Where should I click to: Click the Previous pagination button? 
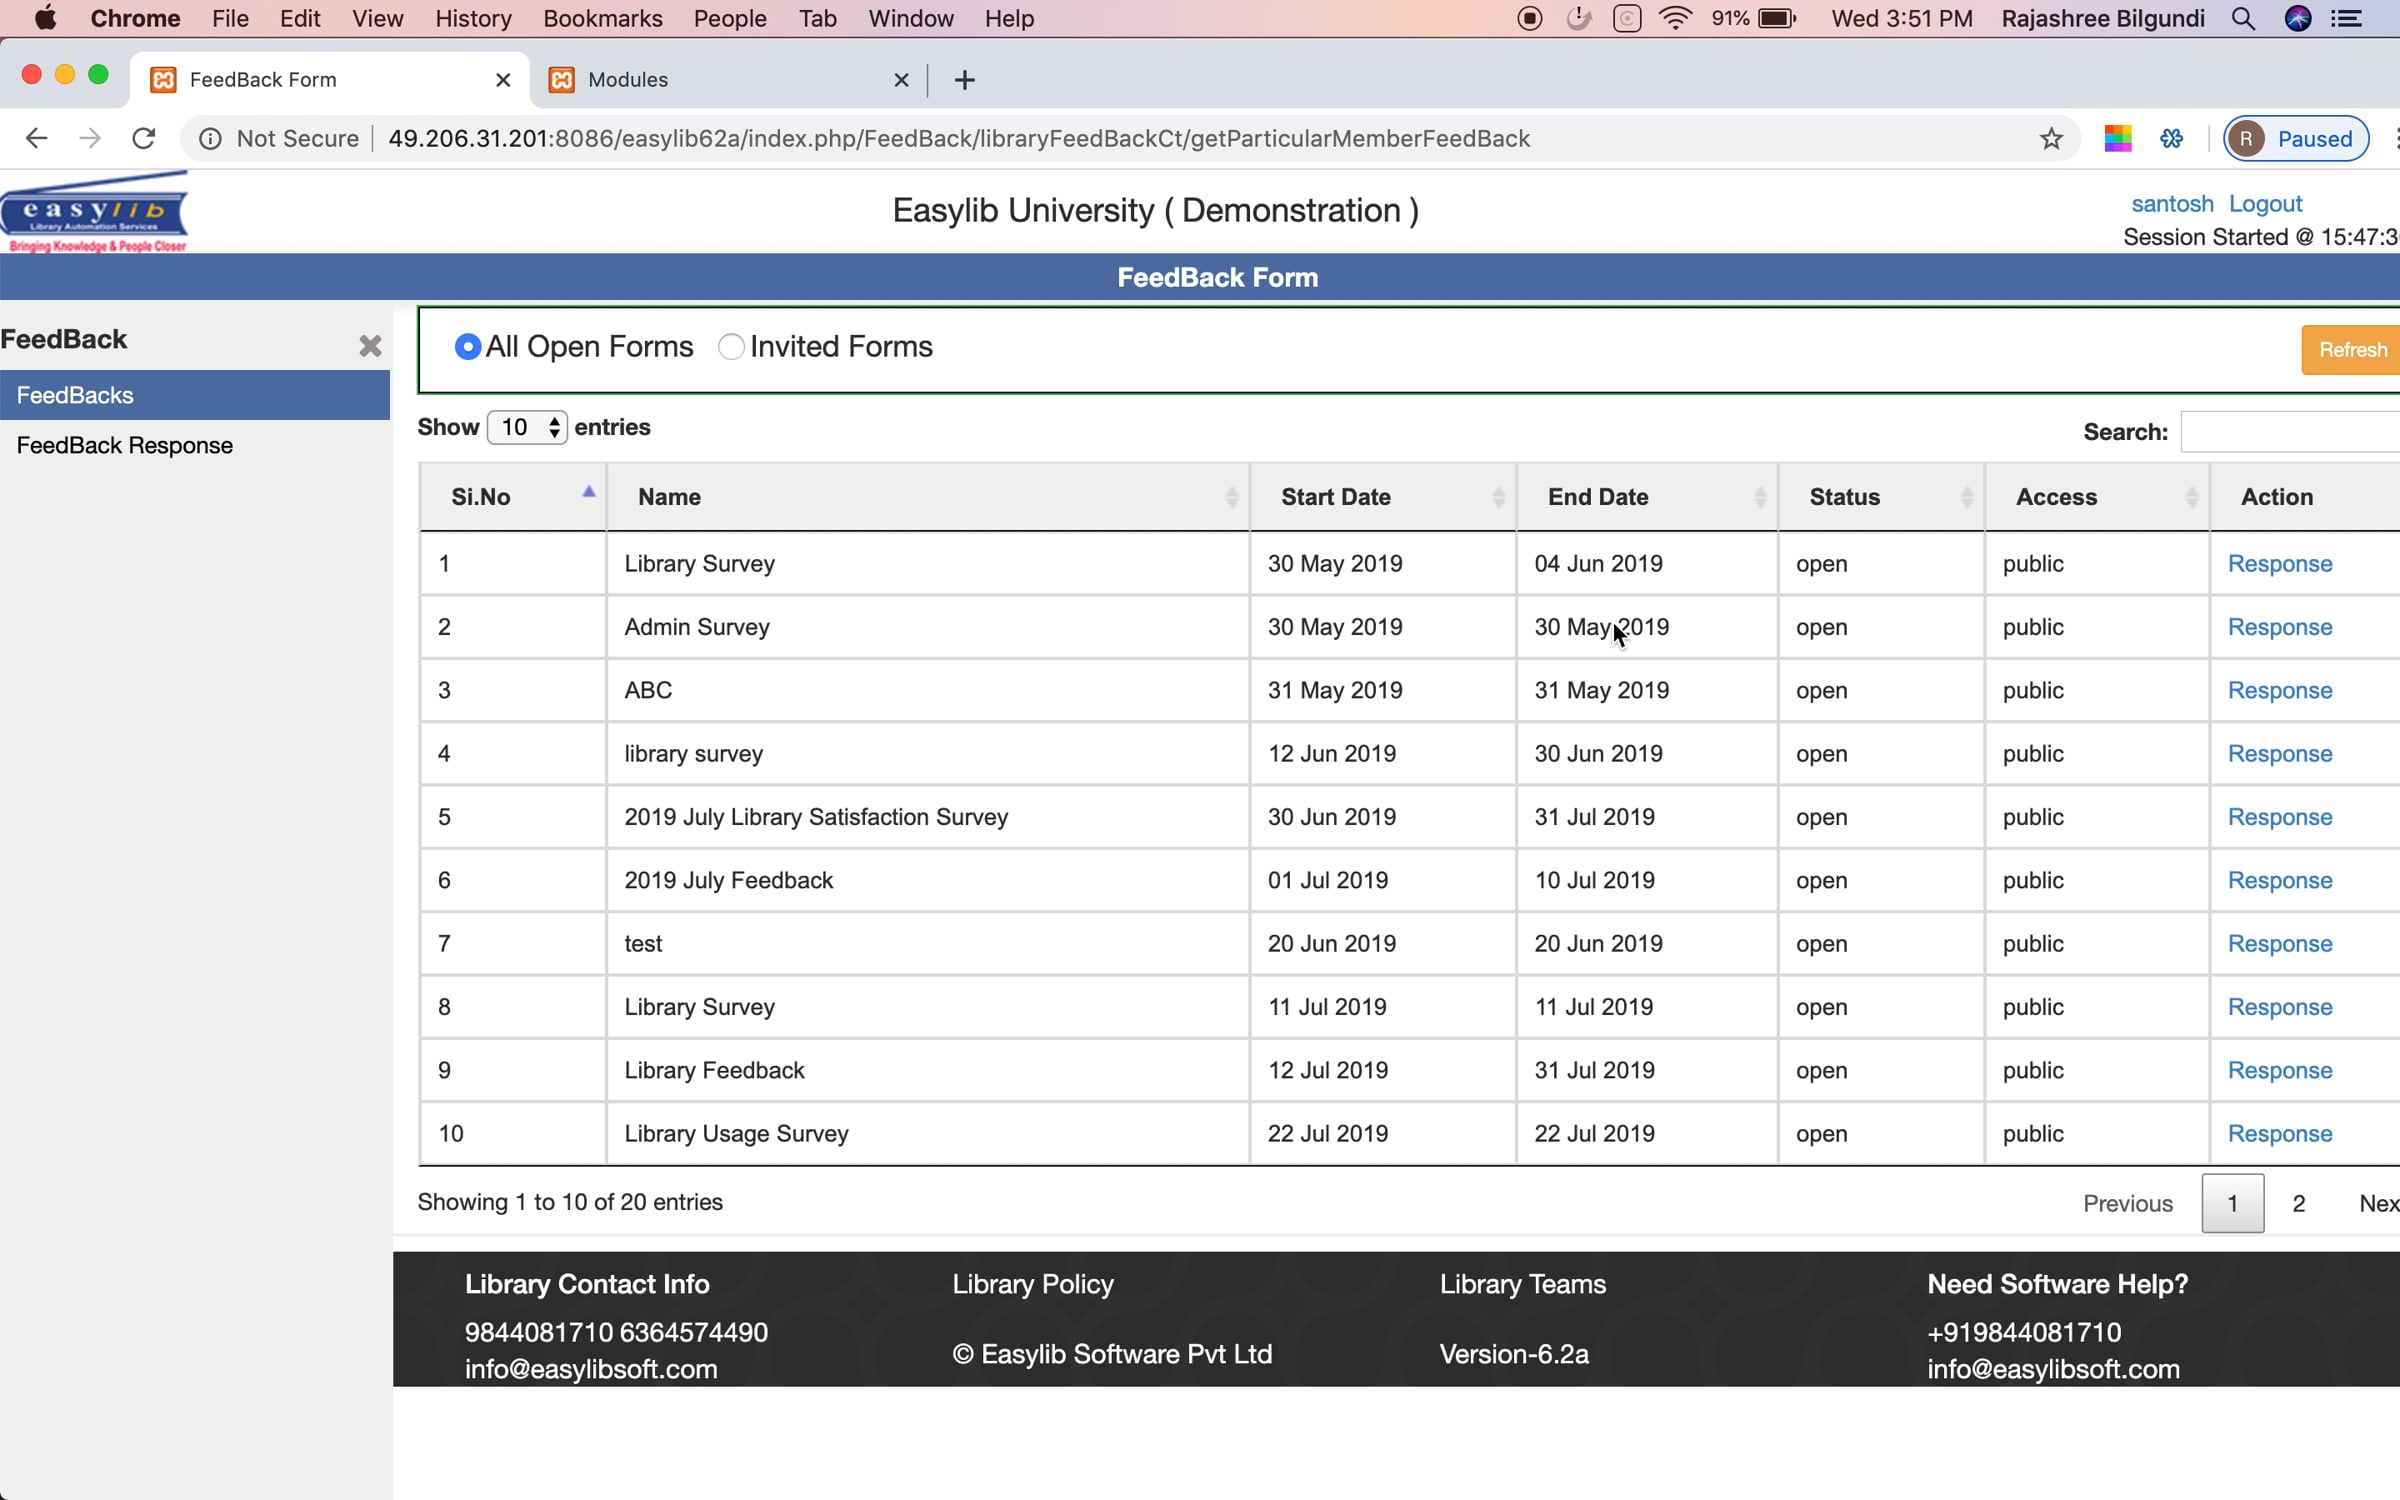point(2128,1203)
